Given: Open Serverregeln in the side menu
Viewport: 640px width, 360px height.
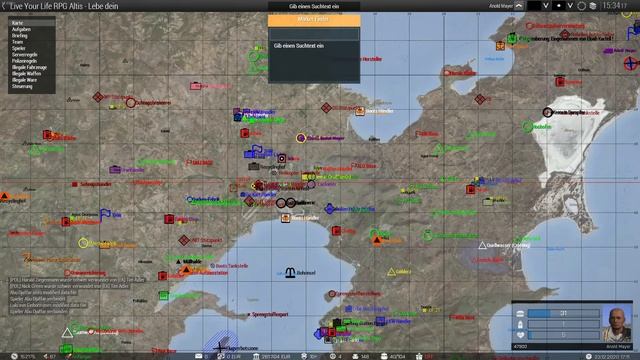Looking at the screenshot, I should [x=31, y=55].
